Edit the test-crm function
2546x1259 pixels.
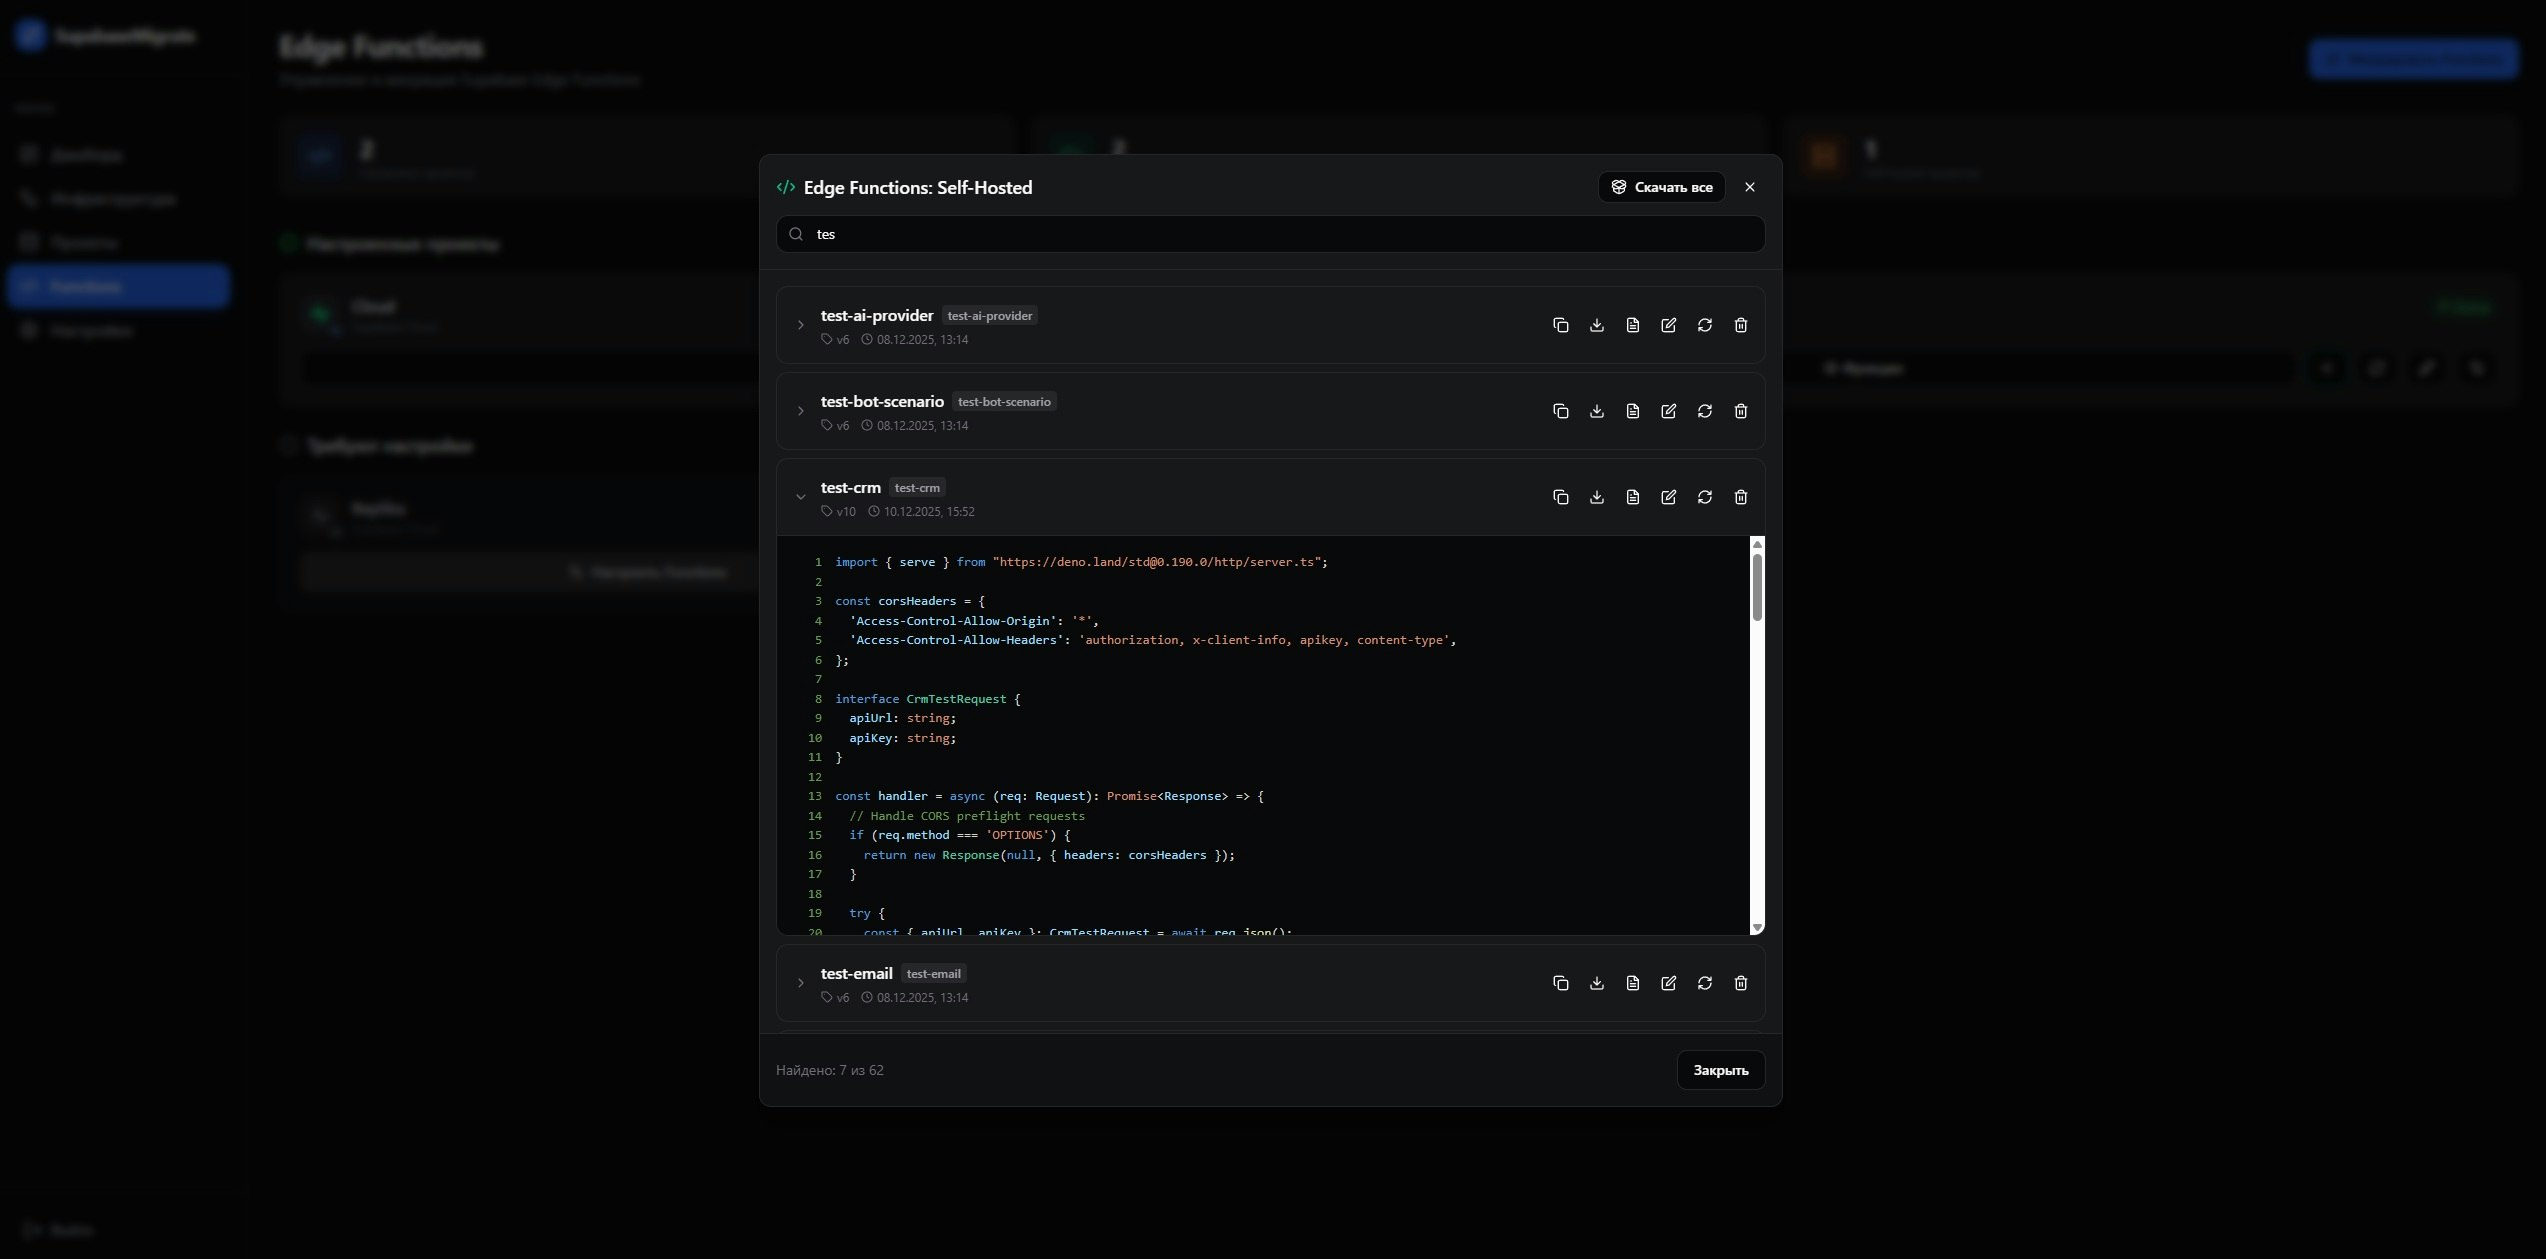pyautogui.click(x=1668, y=497)
